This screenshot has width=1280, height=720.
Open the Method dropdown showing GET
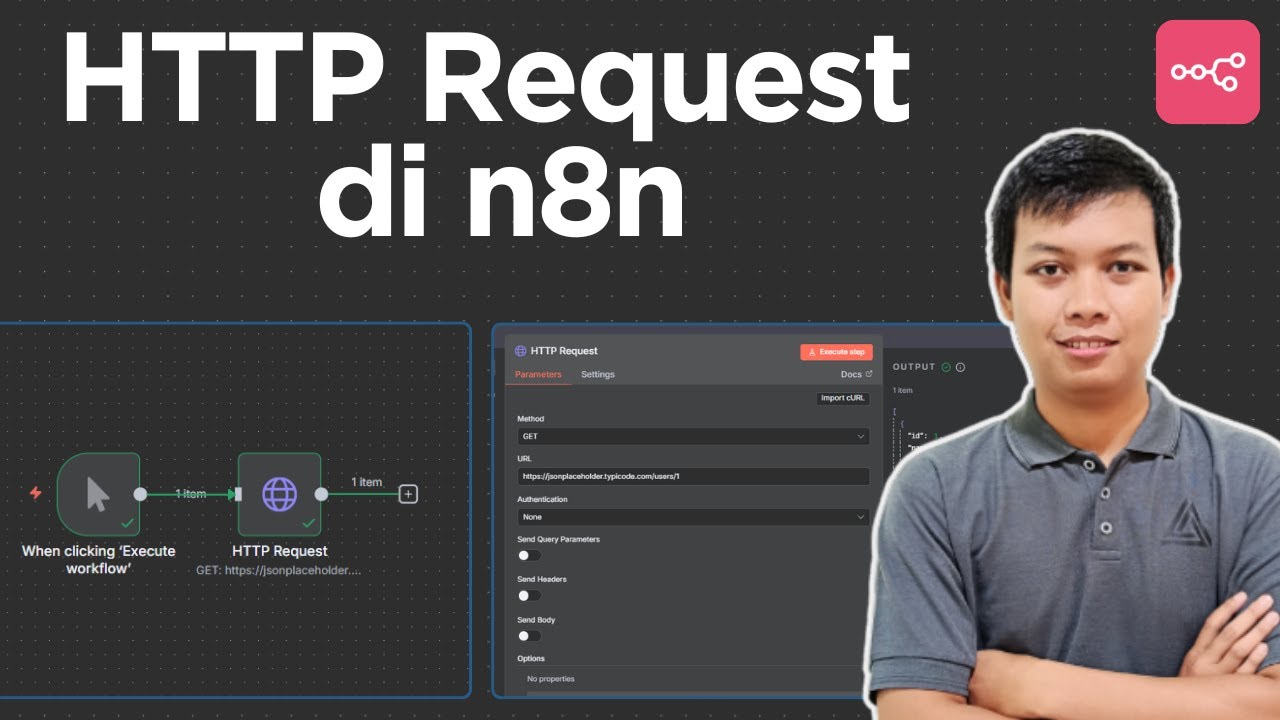coord(693,436)
